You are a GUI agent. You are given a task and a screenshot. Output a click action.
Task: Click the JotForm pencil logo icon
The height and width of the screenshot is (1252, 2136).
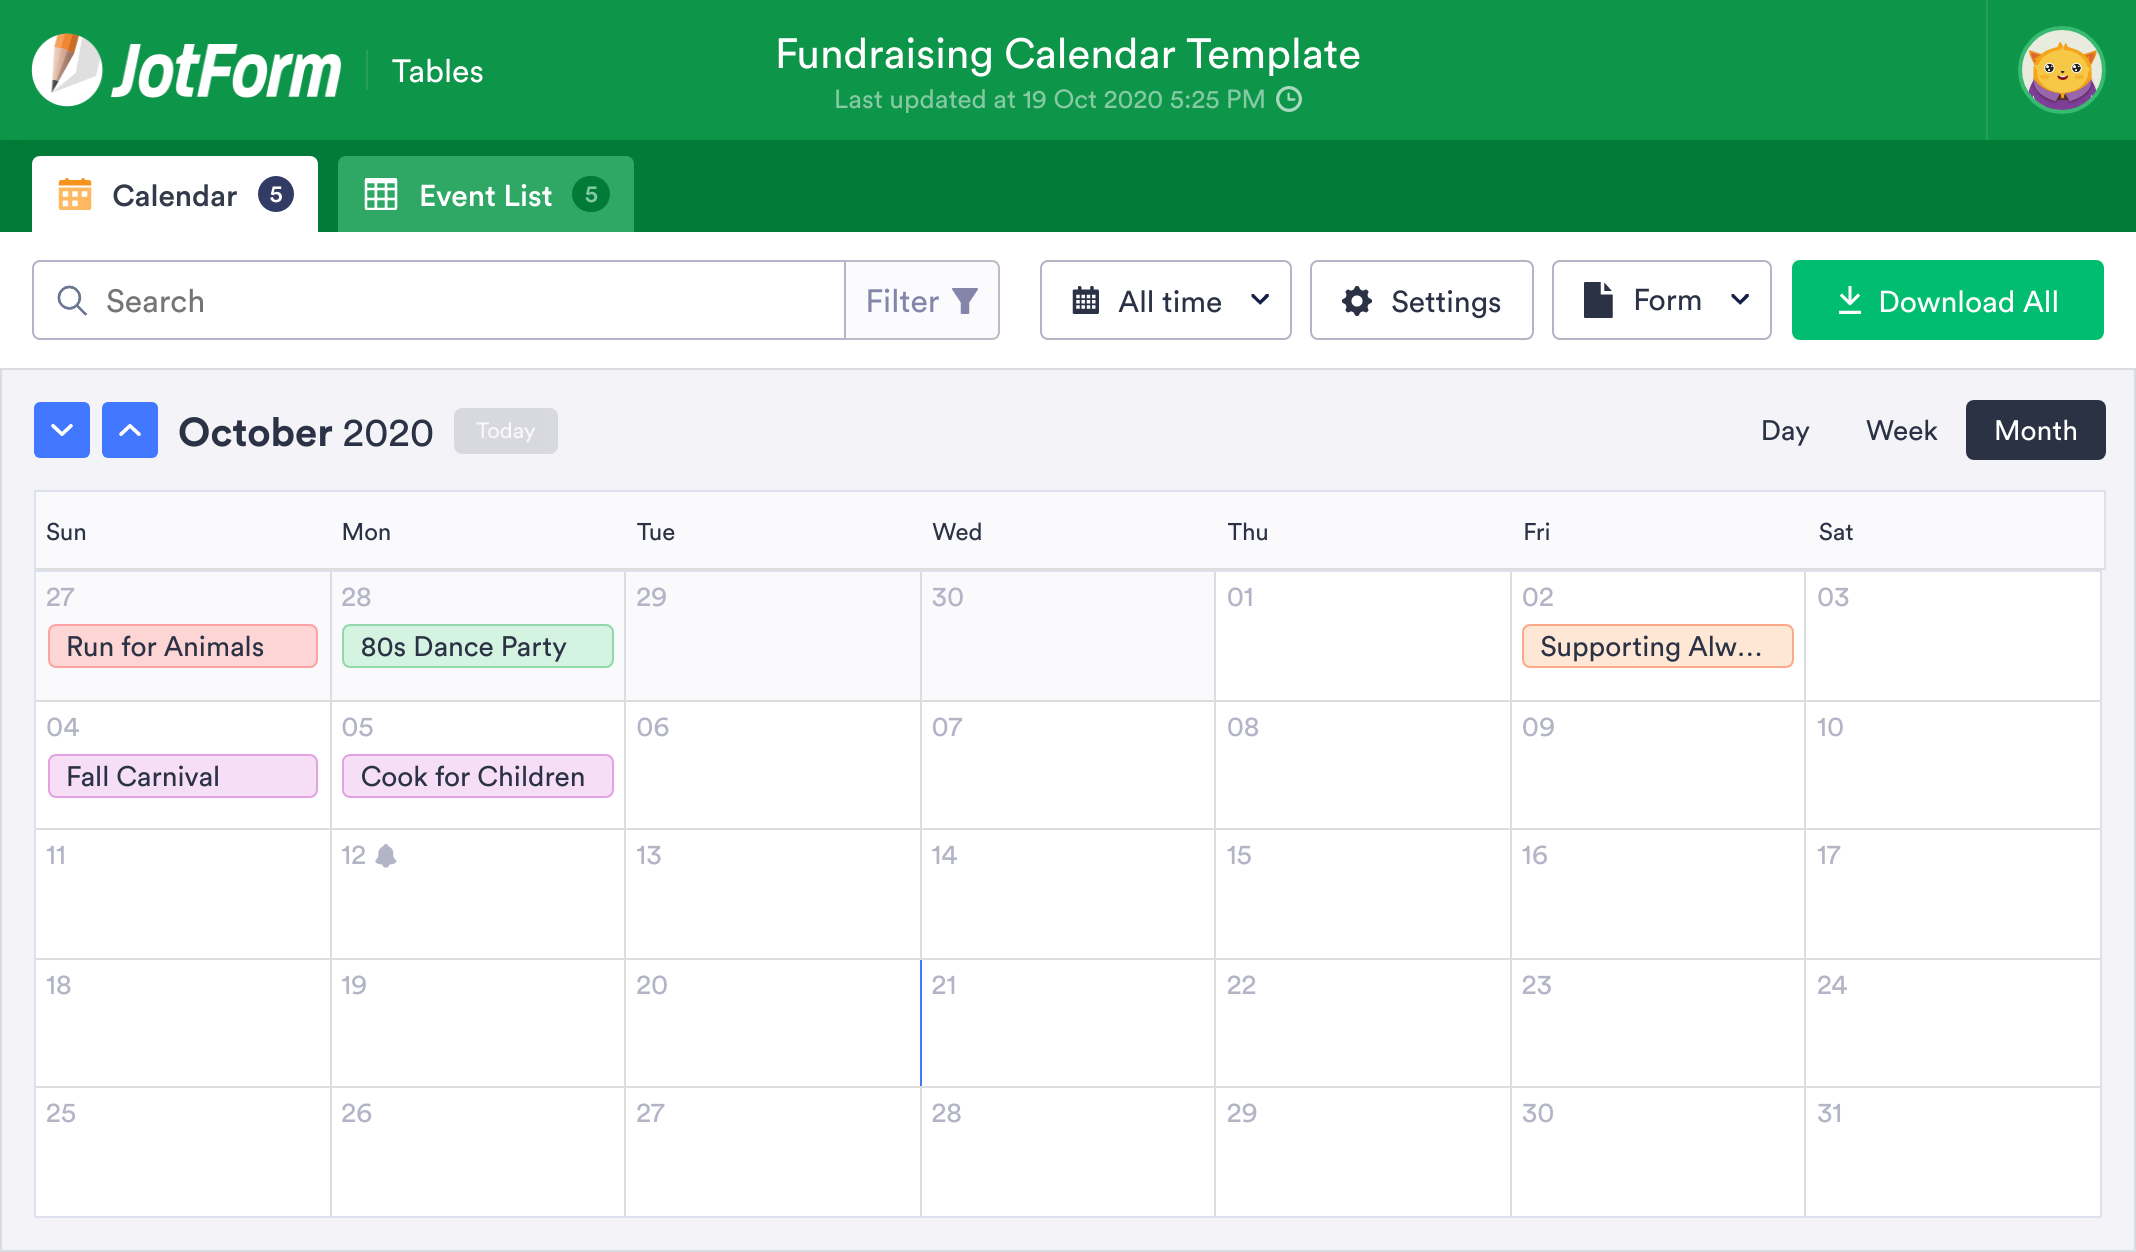coord(67,70)
